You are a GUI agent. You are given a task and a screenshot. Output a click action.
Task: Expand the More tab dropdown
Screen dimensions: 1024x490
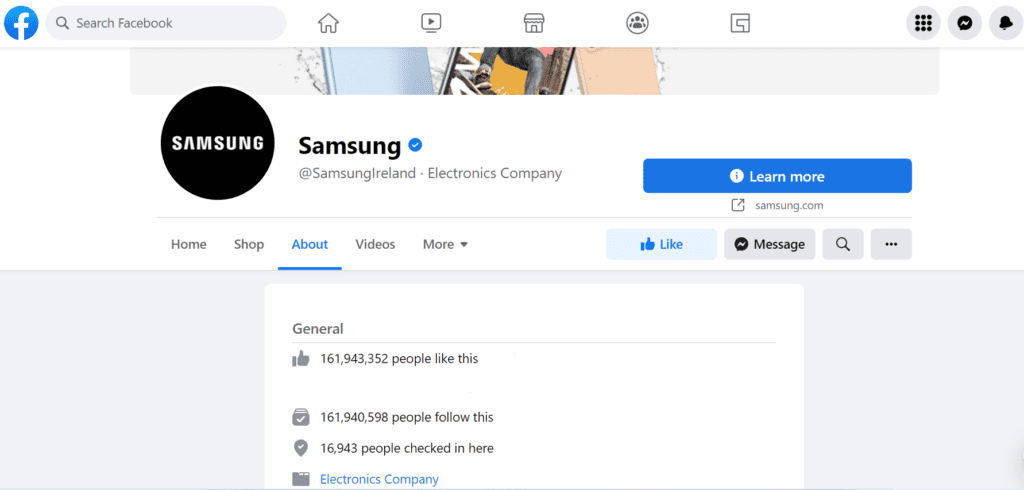point(445,244)
